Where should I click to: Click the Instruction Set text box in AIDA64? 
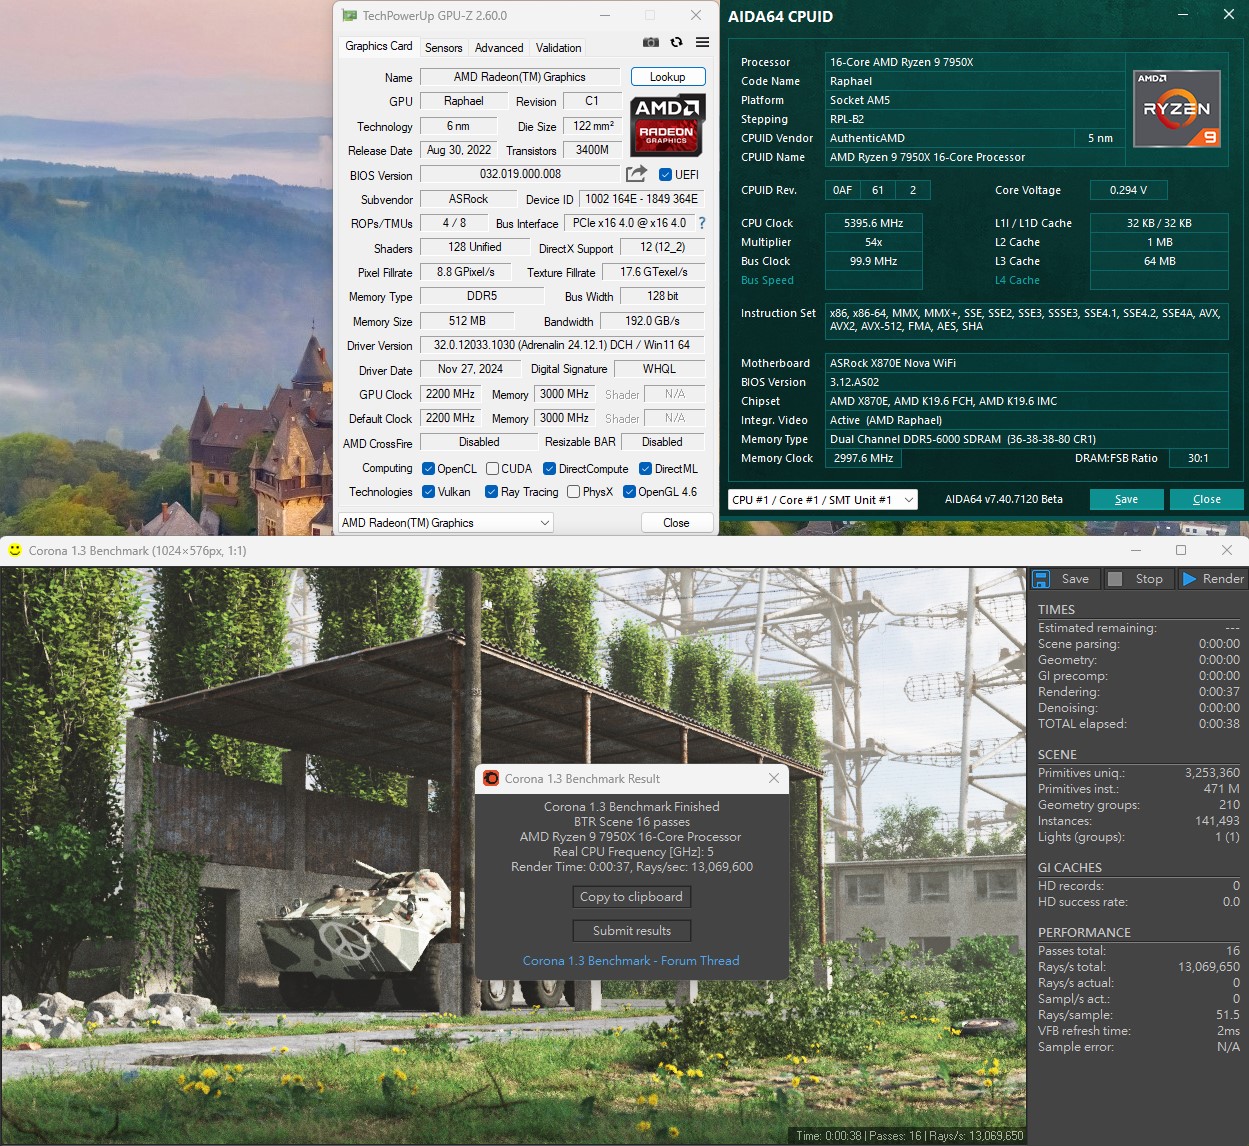[x=1027, y=320]
